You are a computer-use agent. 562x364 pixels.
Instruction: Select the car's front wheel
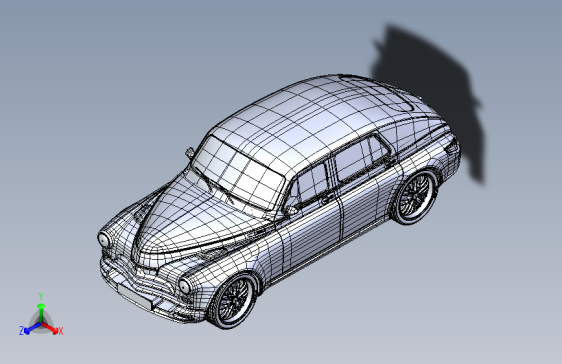[x=233, y=301]
